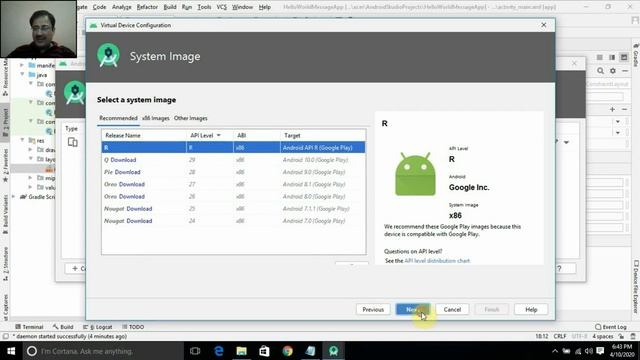This screenshot has height=360, width=640.
Task: Open the Event Log
Action: (x=611, y=327)
